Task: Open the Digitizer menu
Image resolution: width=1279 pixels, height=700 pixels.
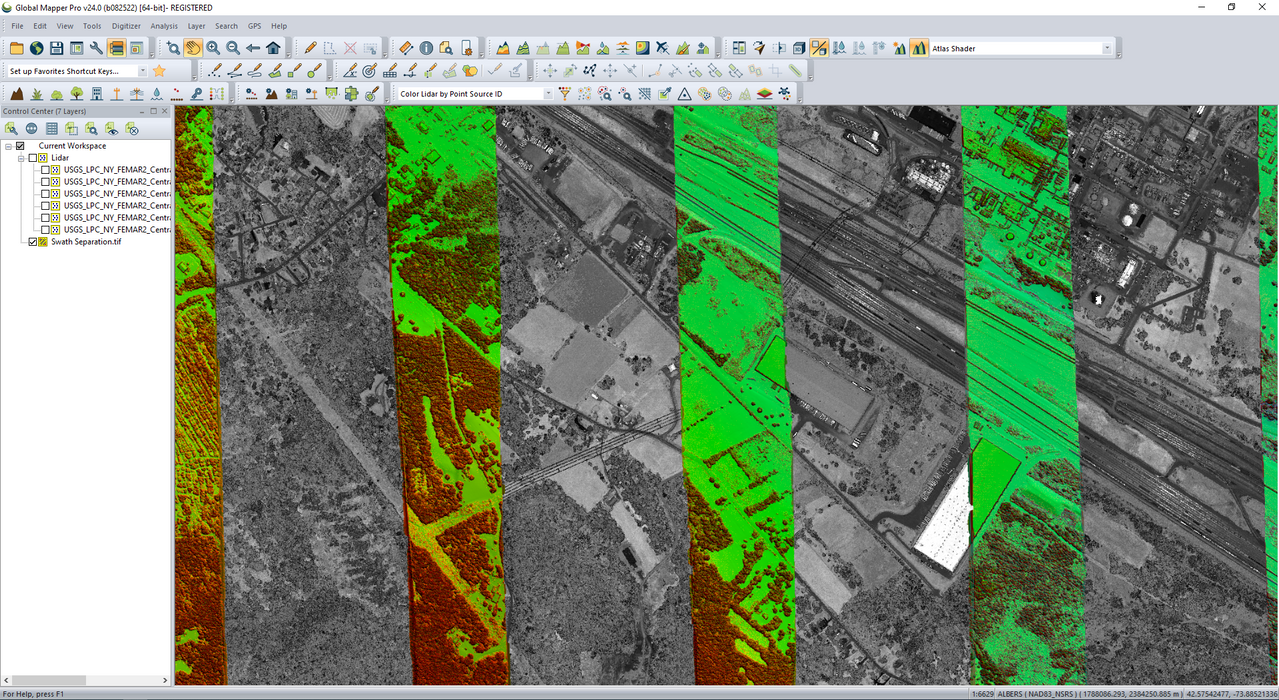Action: (x=126, y=26)
